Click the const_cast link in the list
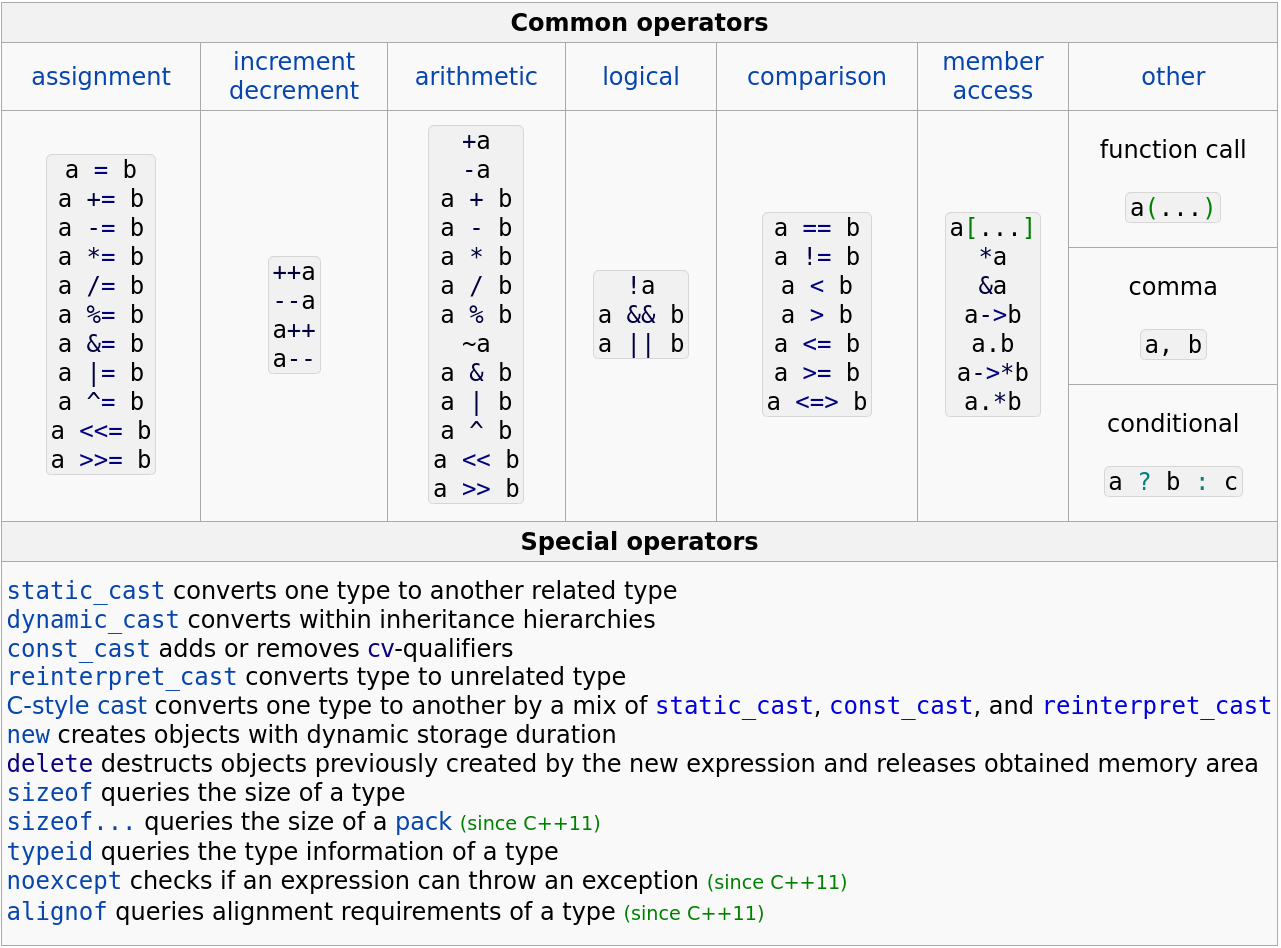1281x948 pixels. (x=78, y=648)
